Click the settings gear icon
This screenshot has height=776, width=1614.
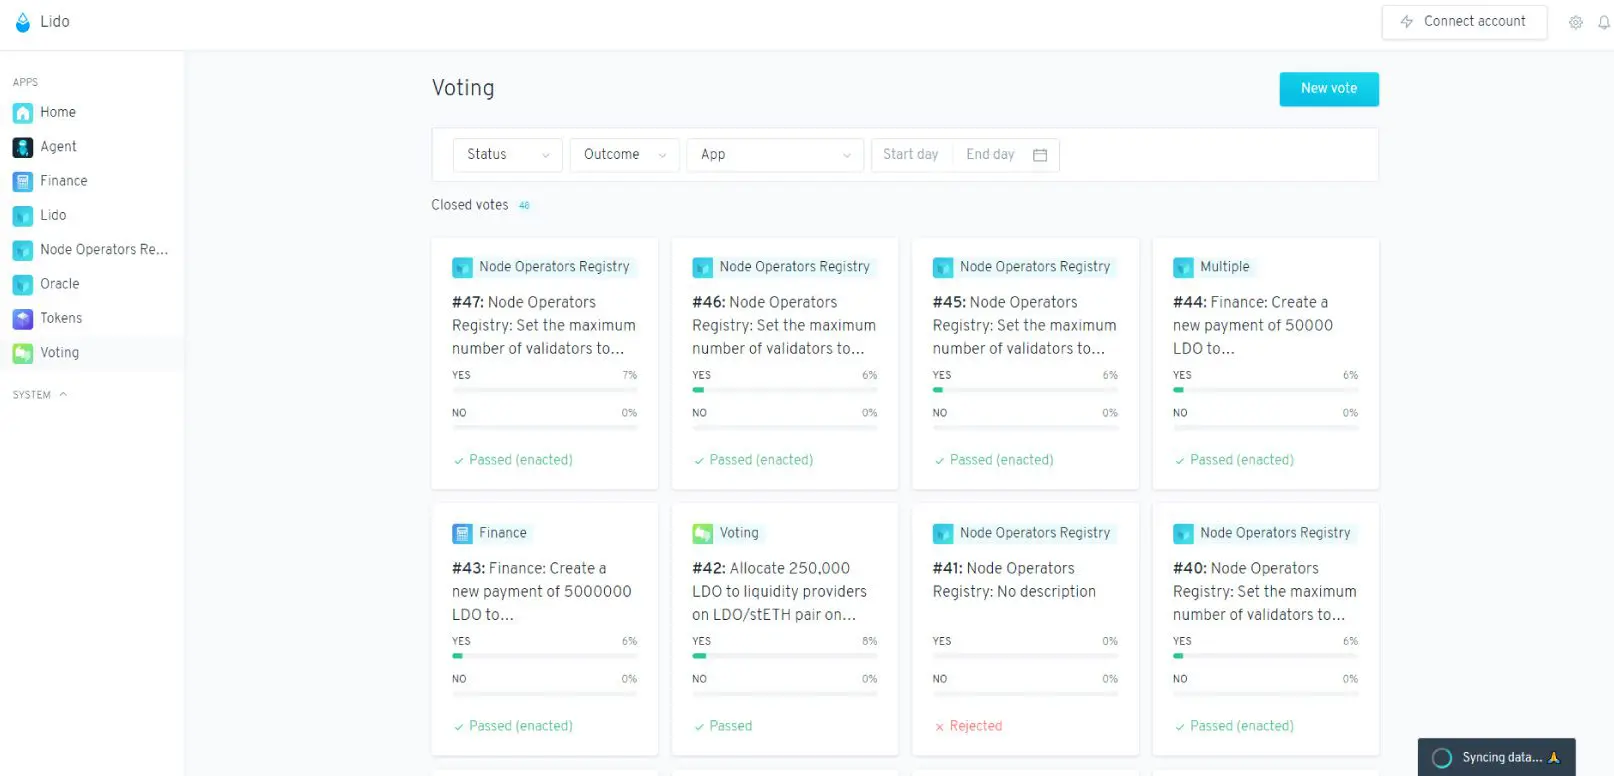click(1575, 22)
